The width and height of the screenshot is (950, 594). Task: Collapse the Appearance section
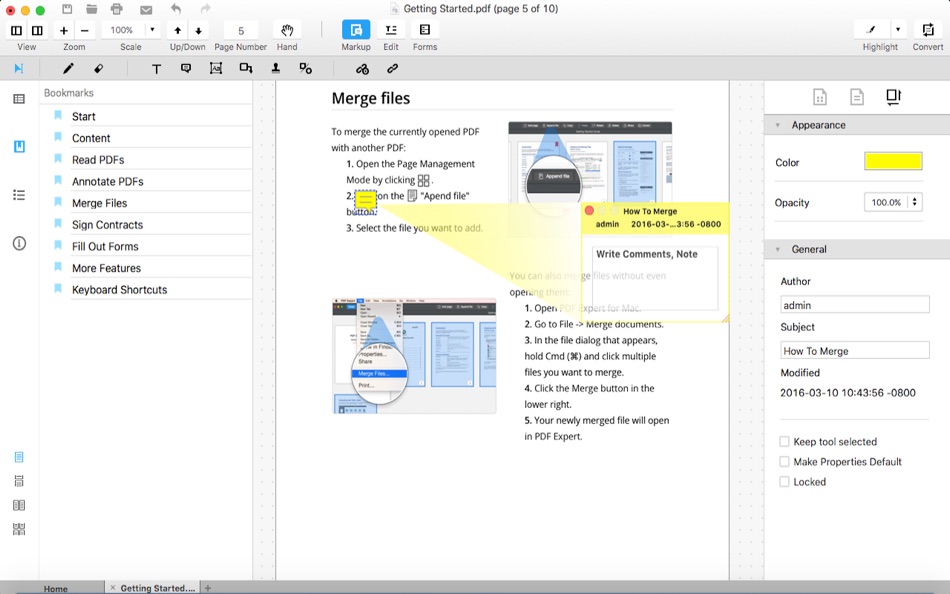[778, 125]
